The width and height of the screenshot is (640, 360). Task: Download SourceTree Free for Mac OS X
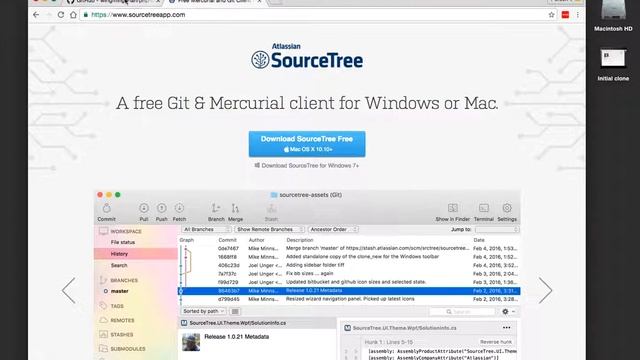(307, 144)
